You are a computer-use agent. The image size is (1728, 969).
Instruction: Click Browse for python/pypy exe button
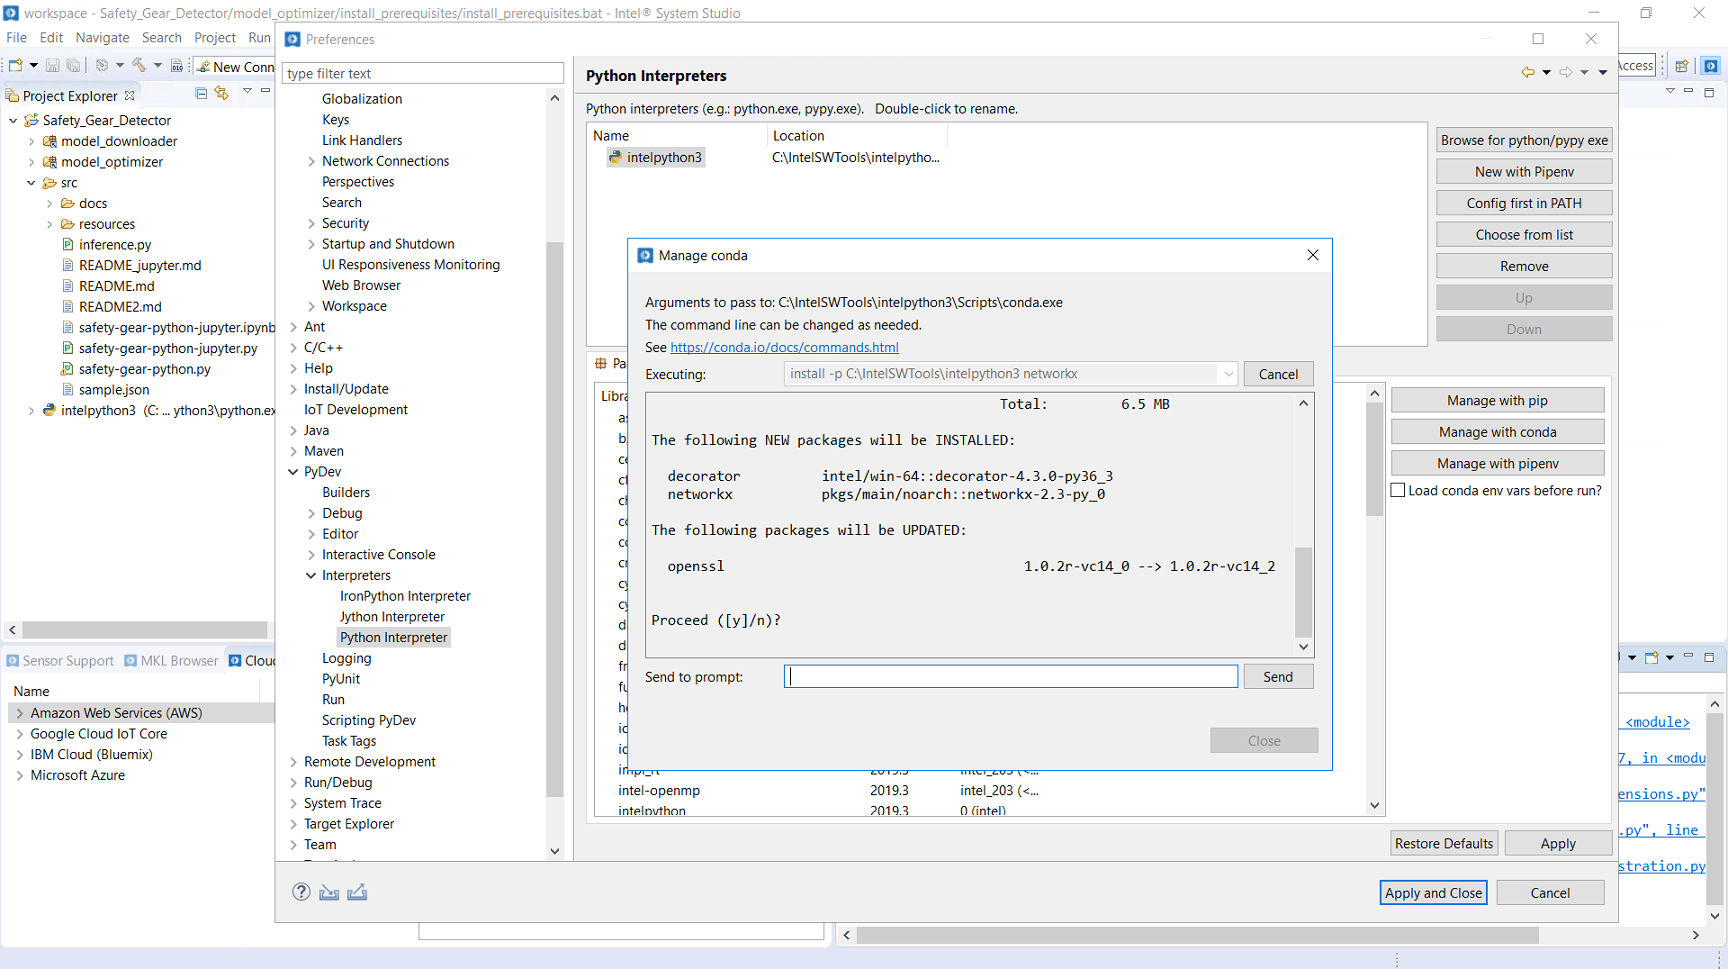tap(1524, 140)
